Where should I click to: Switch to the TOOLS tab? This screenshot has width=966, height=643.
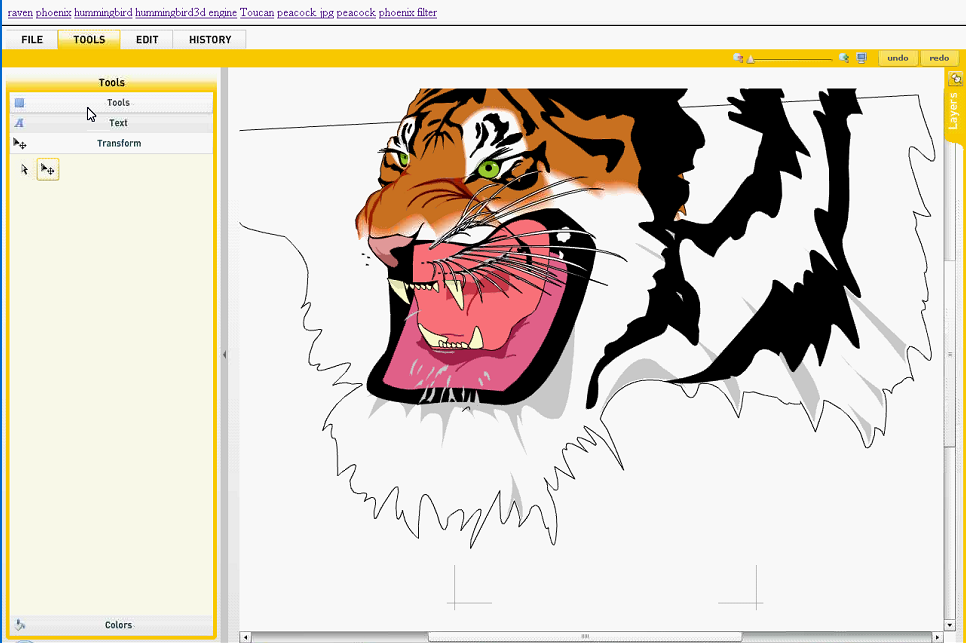89,39
